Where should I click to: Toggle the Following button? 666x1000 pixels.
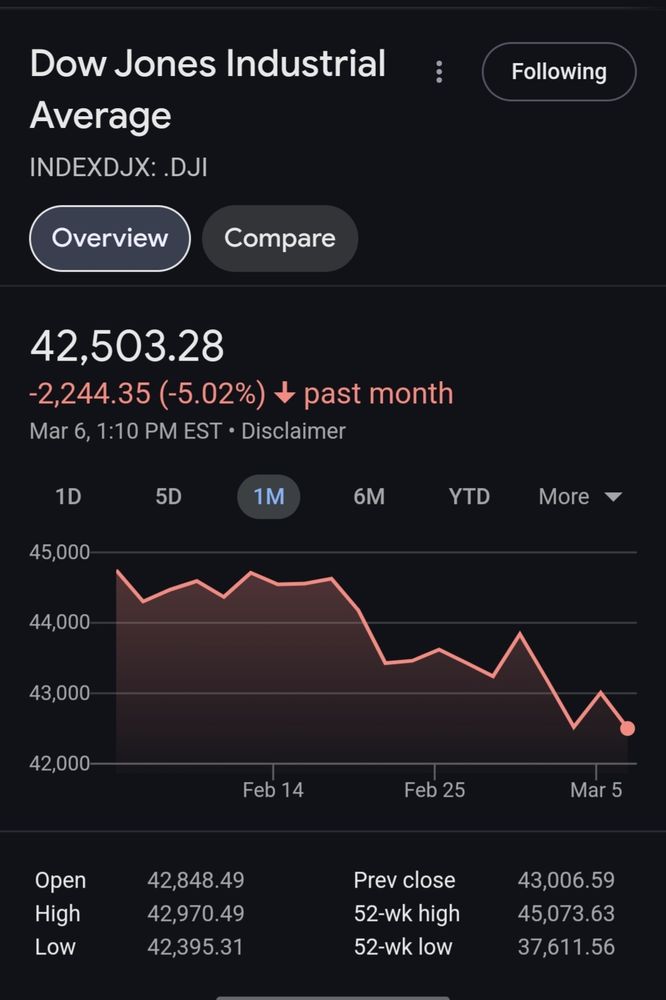point(559,71)
